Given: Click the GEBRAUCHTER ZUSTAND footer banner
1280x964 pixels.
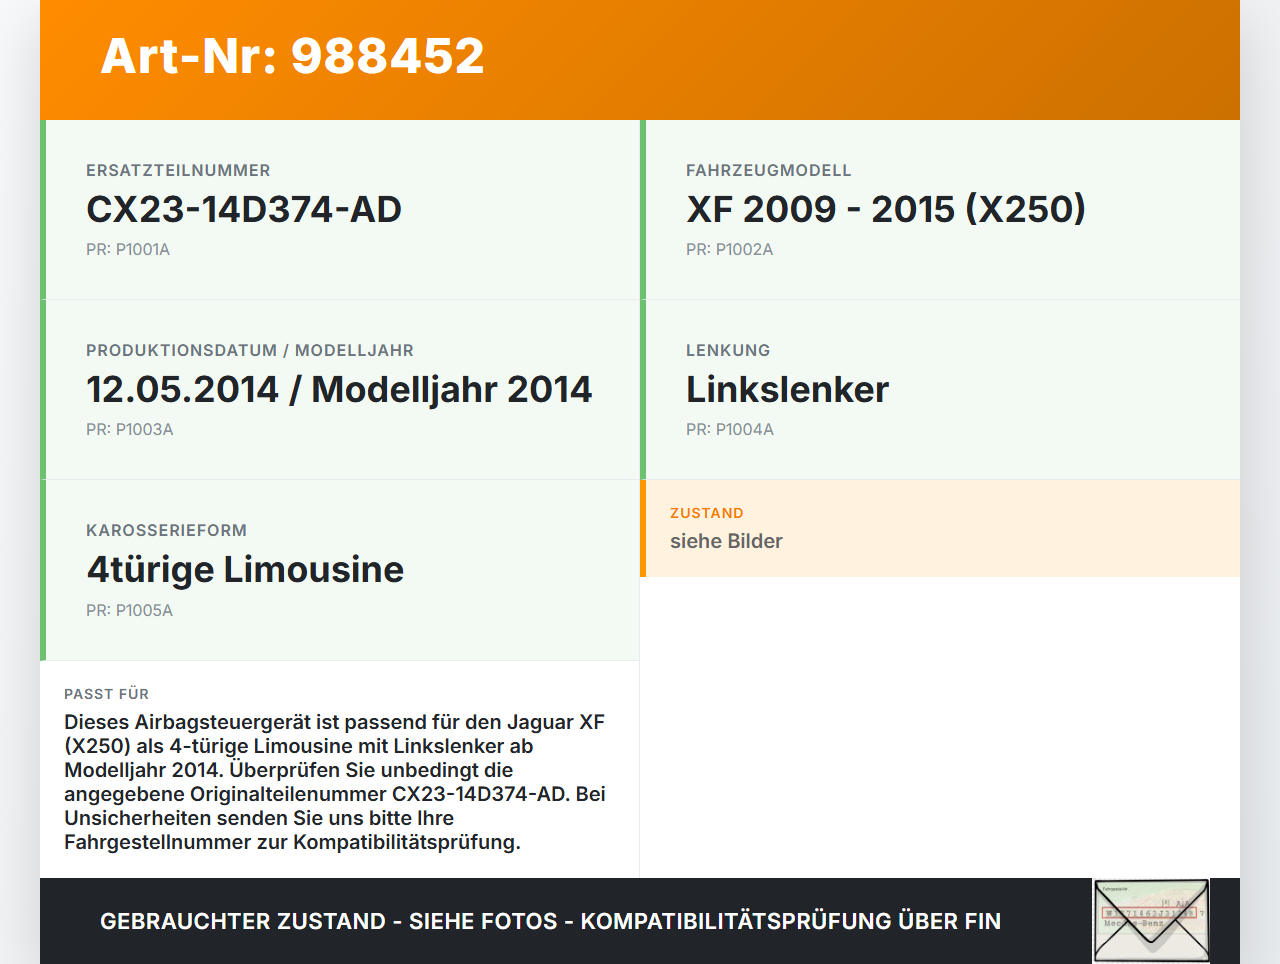Looking at the screenshot, I should [x=550, y=920].
